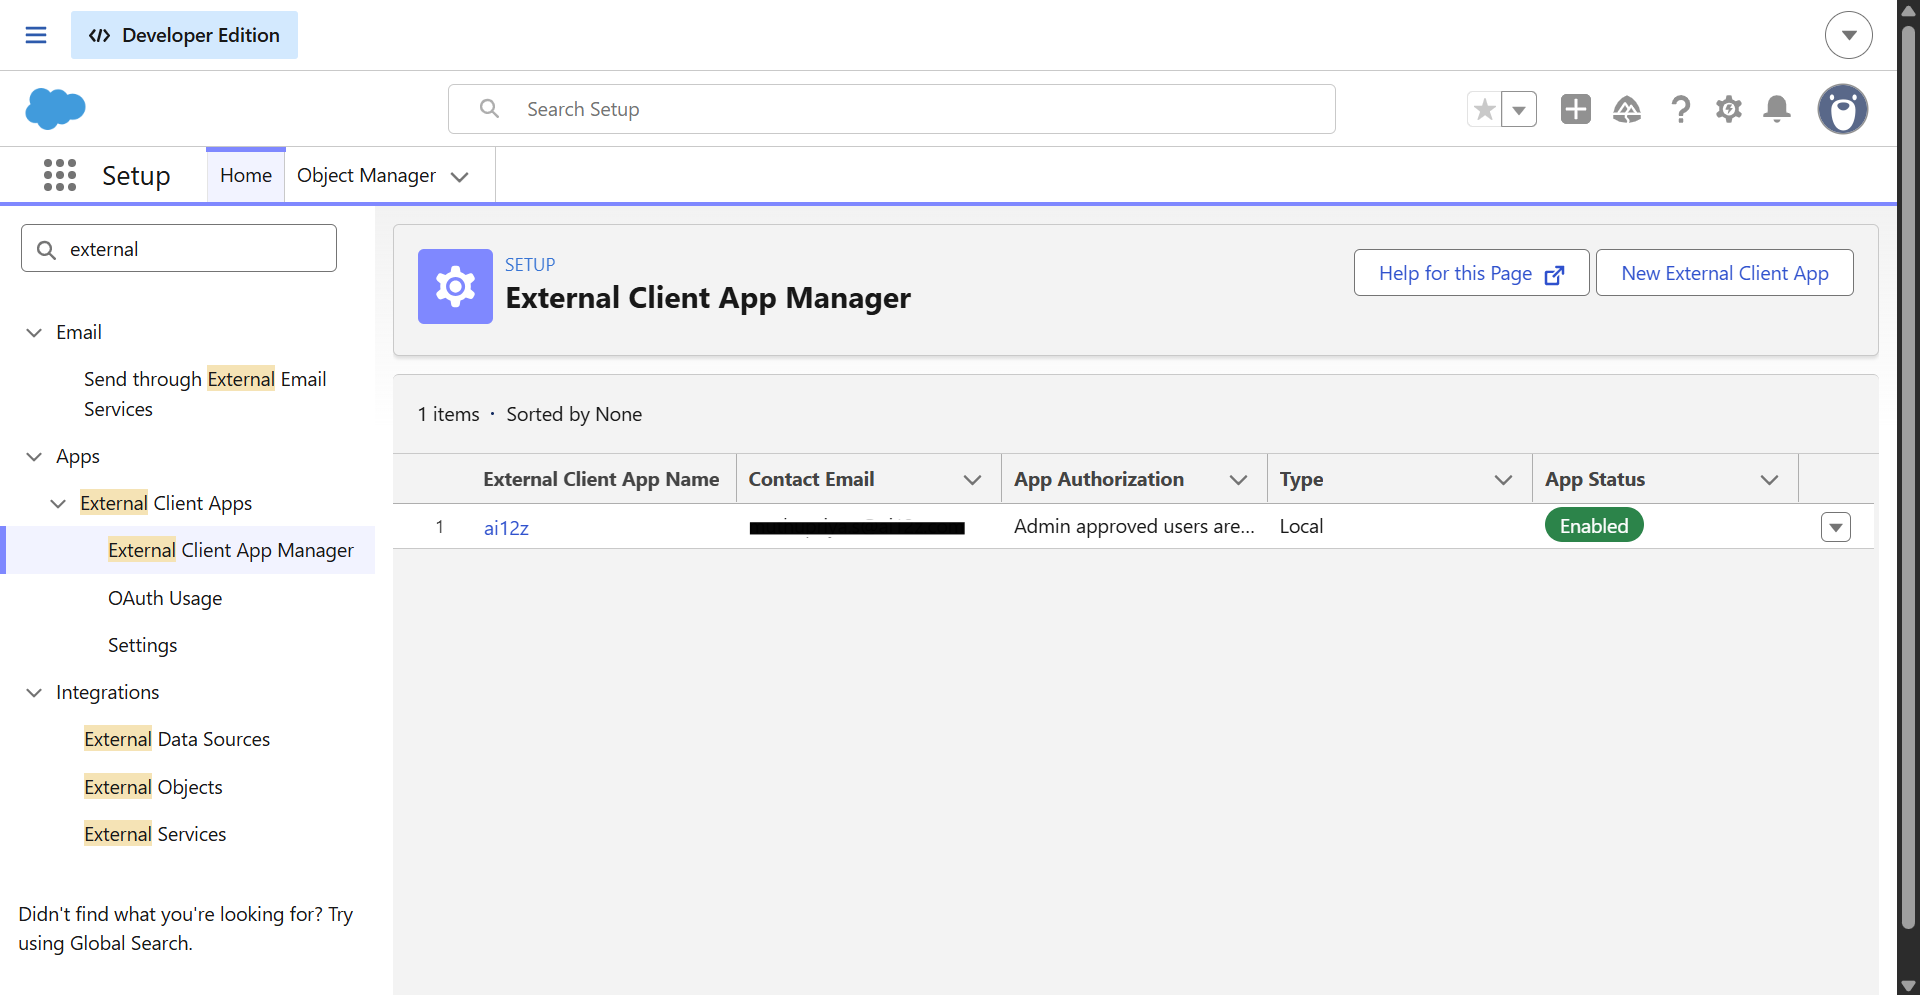Screen dimensions: 1920x995
Task: Open Contact Email column dropdown chevron
Action: [972, 480]
